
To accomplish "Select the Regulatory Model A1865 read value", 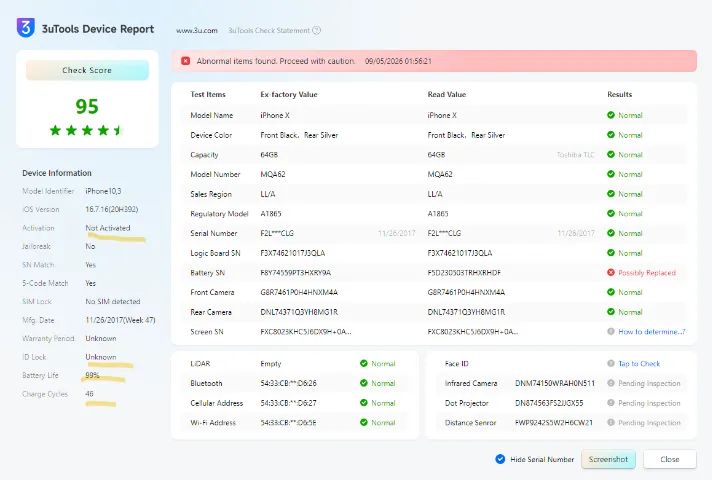I will [x=438, y=213].
